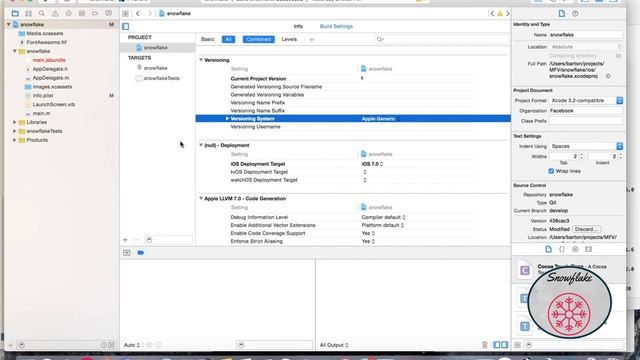The image size is (640, 360).
Task: Show the variables view pane button
Action: pyautogui.click(x=497, y=345)
